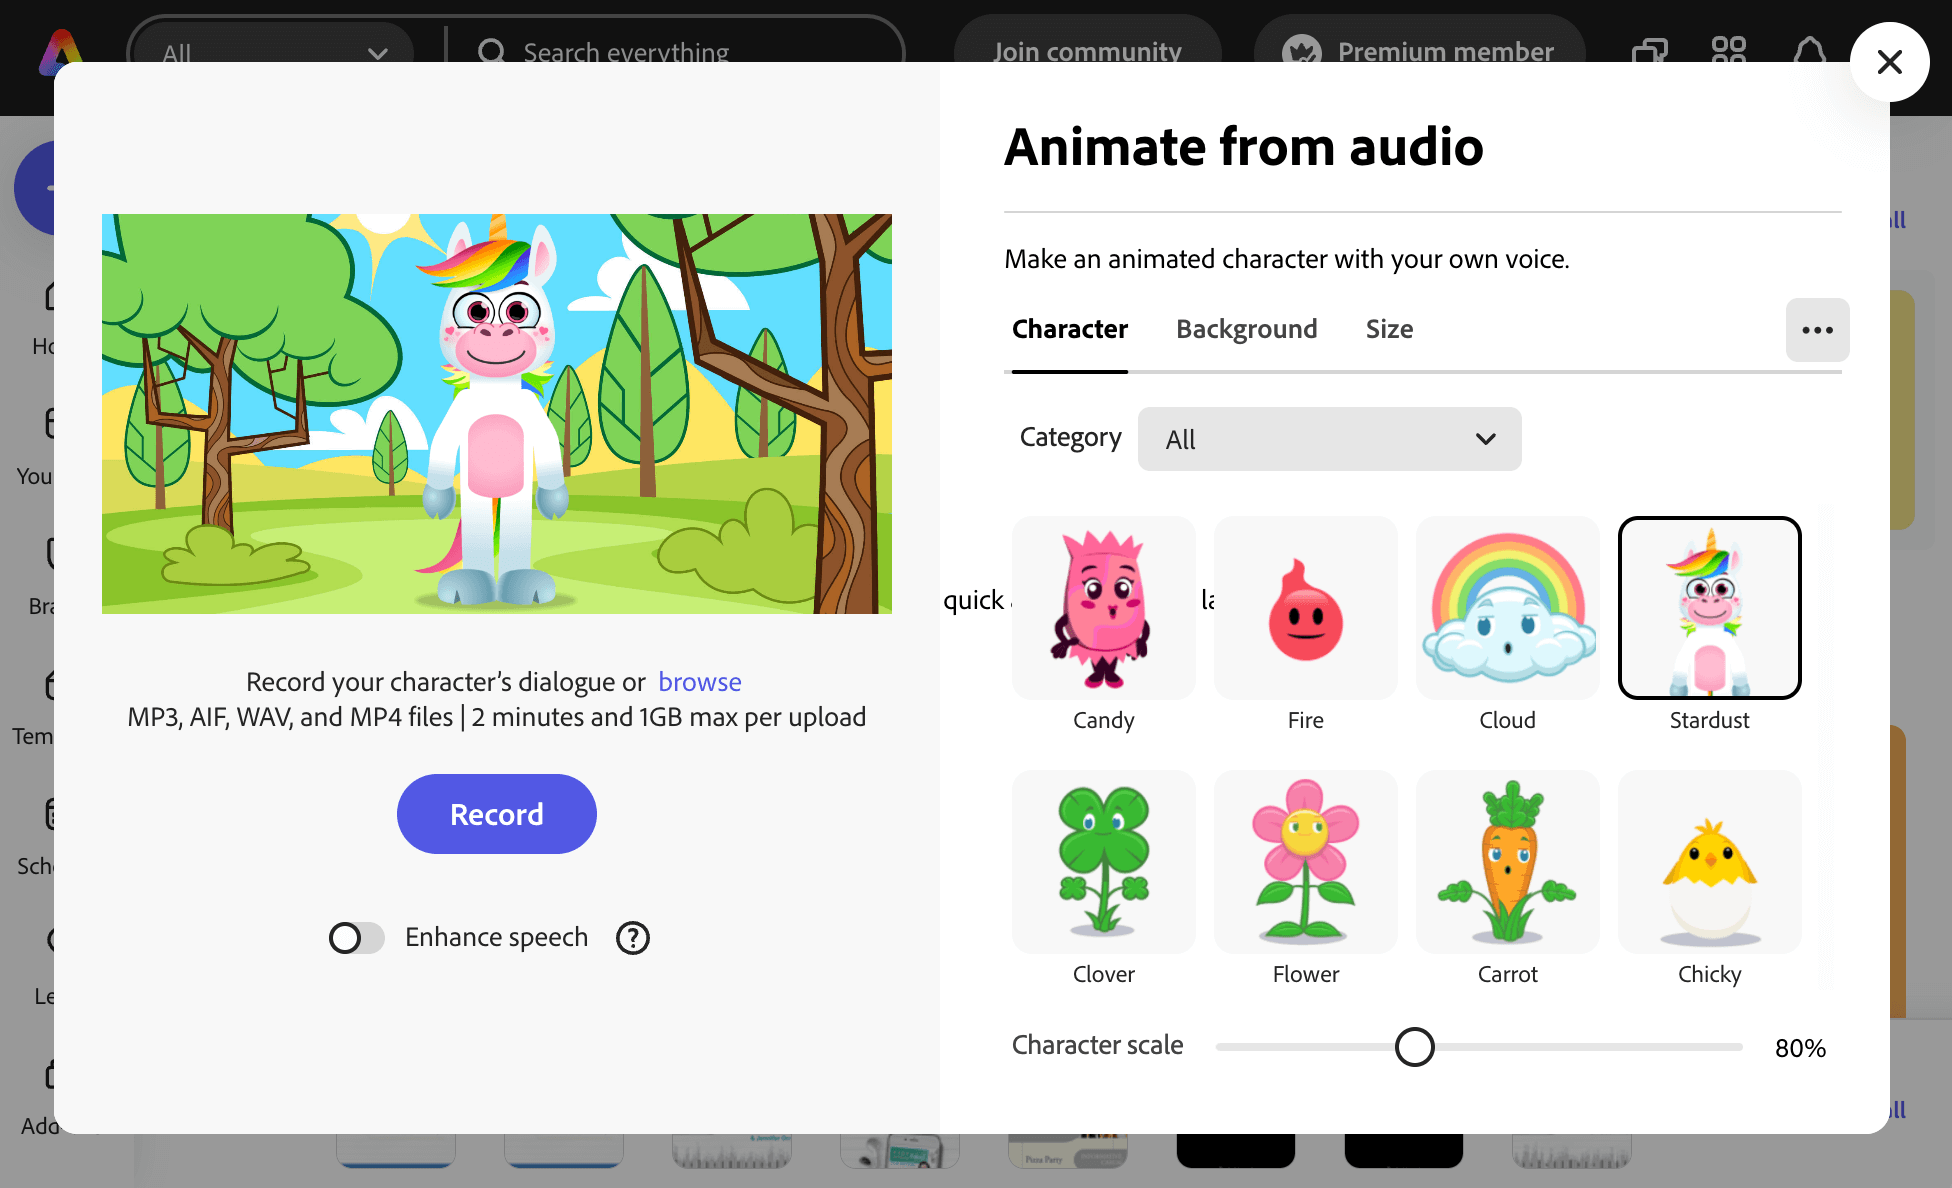
Task: Click Join community
Action: pos(1086,51)
